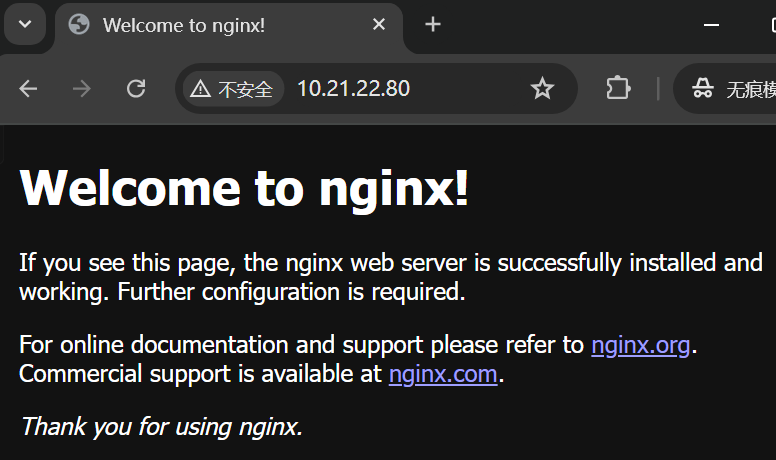Bookmark this page with the star icon
Viewport: 776px width, 460px height.
pos(542,89)
